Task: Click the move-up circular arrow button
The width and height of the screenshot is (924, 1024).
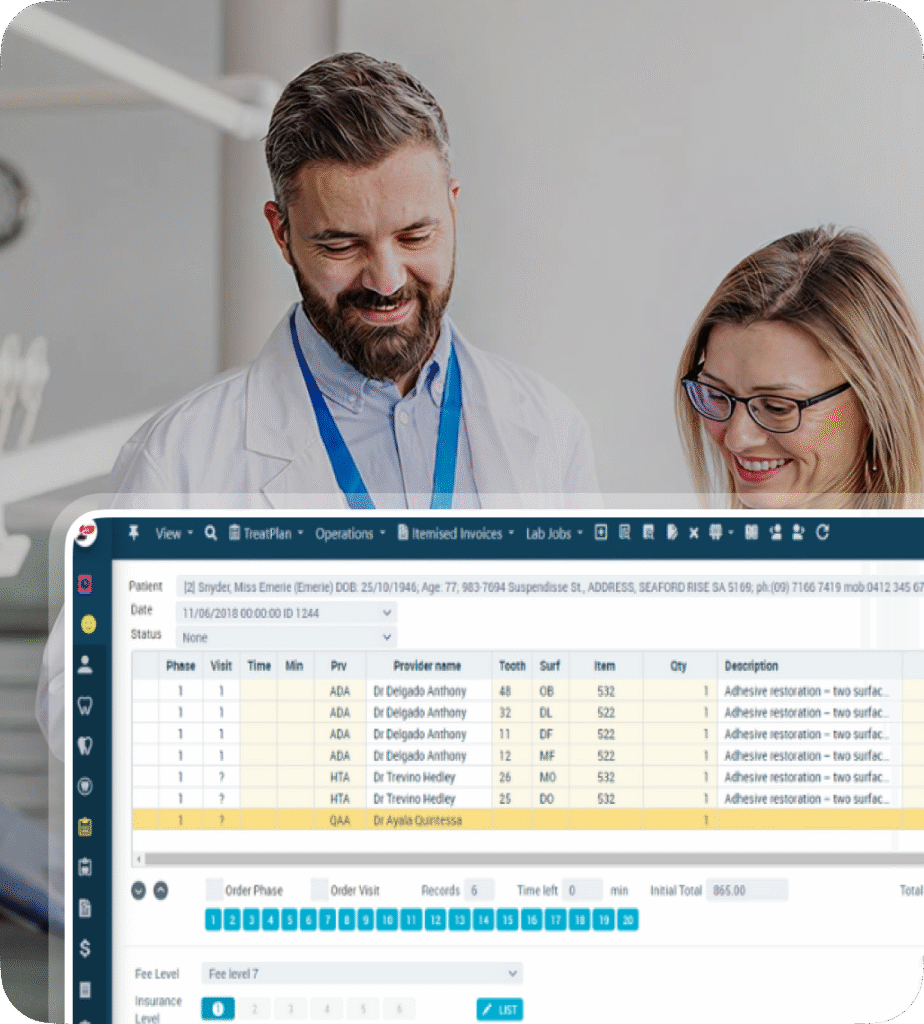Action: [160, 890]
